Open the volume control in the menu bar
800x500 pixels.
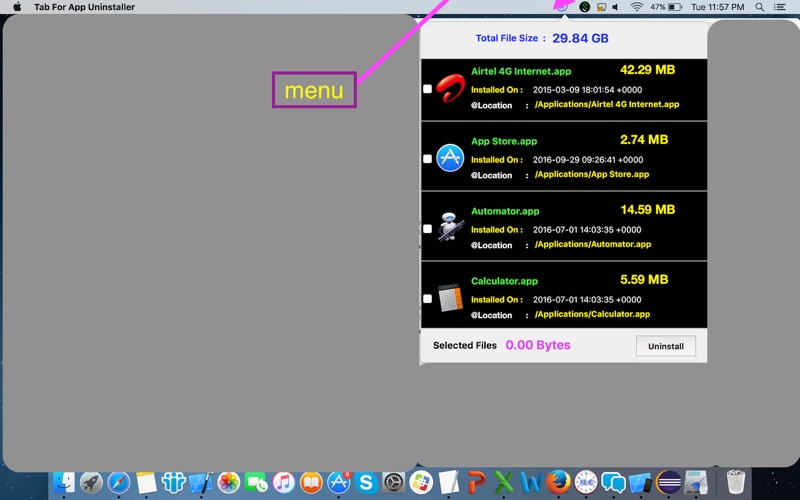[616, 7]
